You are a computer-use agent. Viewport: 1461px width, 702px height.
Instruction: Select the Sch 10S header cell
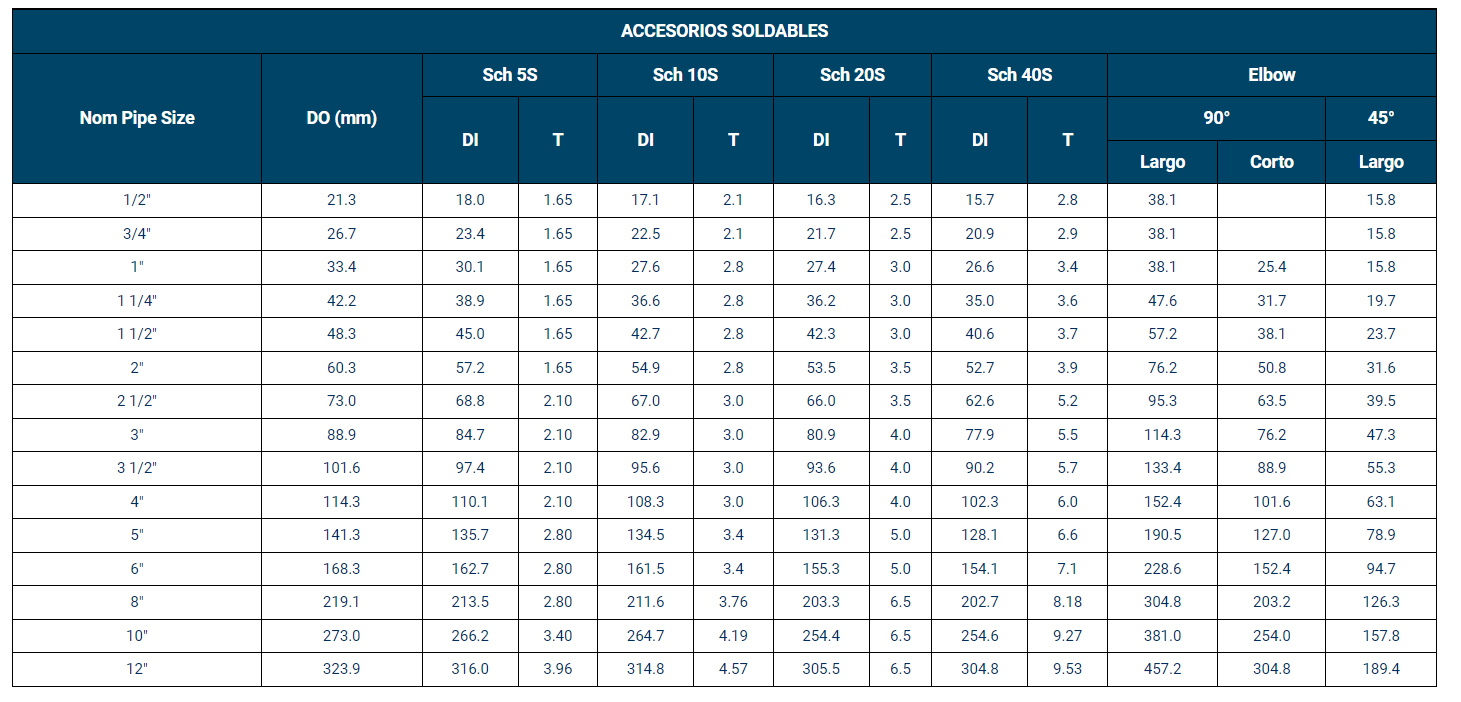pyautogui.click(x=685, y=75)
